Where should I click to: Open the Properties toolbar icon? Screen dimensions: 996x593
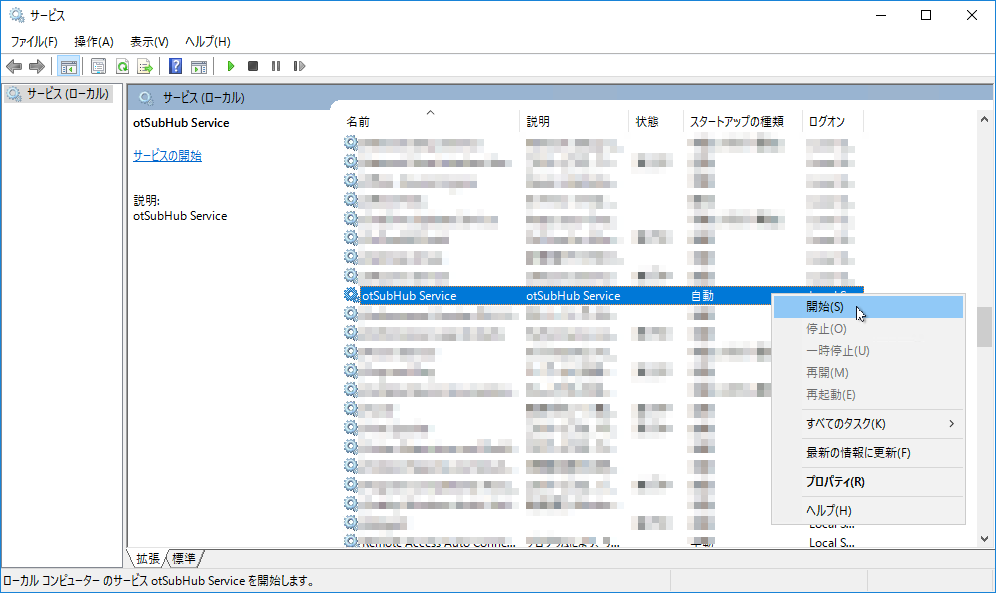point(98,66)
